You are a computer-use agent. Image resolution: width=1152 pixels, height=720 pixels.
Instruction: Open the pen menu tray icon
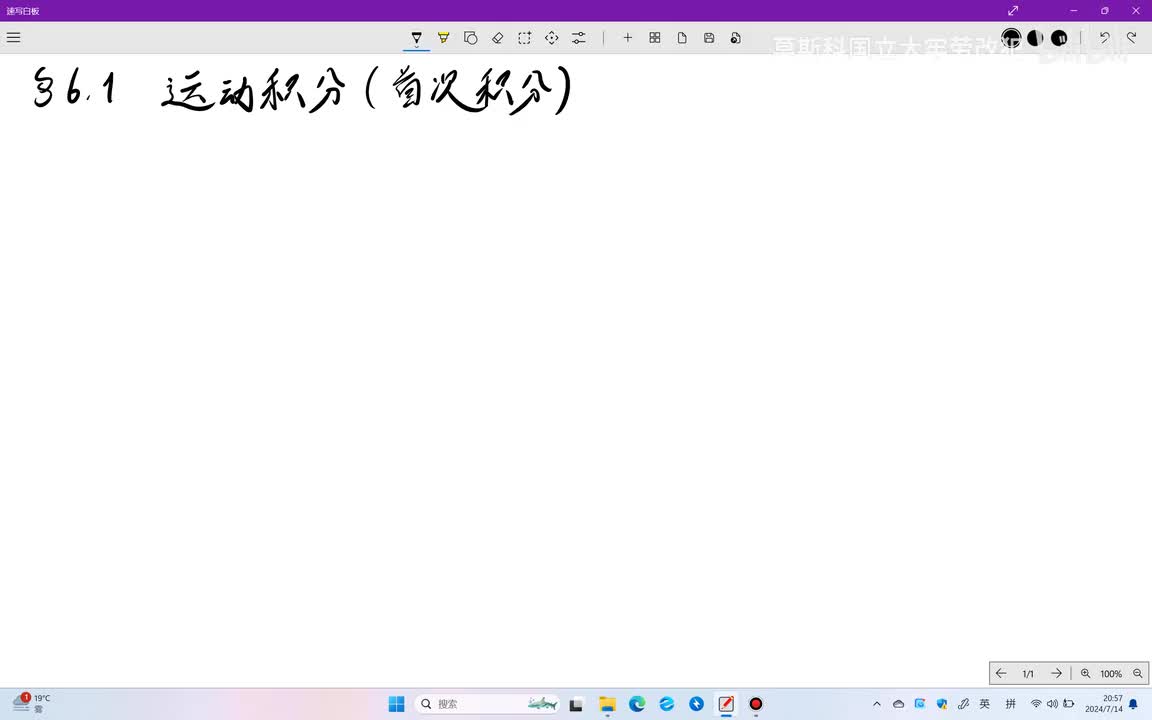coord(963,704)
